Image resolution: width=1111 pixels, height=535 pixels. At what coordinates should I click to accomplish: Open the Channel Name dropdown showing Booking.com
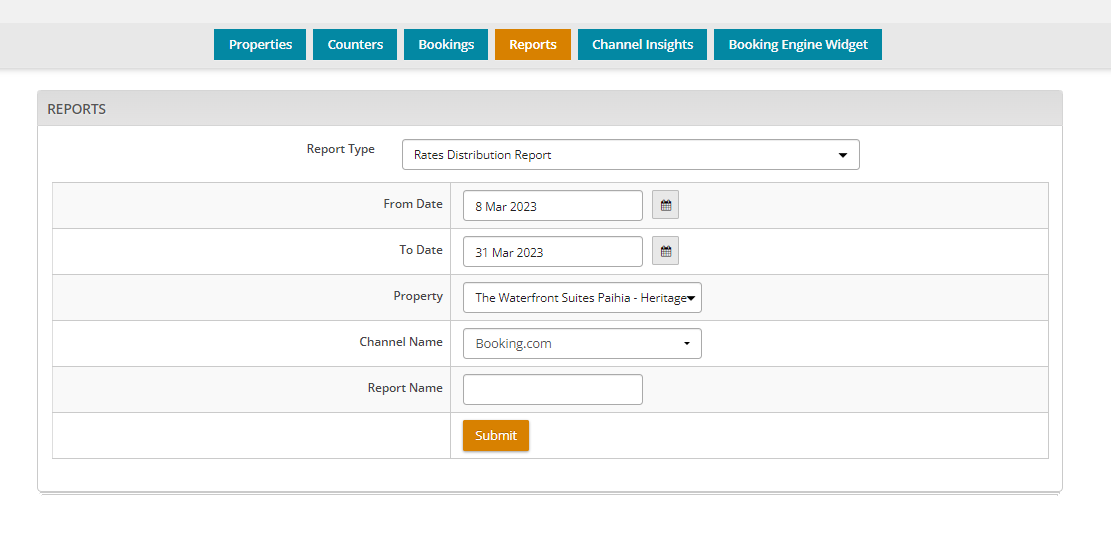(x=582, y=344)
